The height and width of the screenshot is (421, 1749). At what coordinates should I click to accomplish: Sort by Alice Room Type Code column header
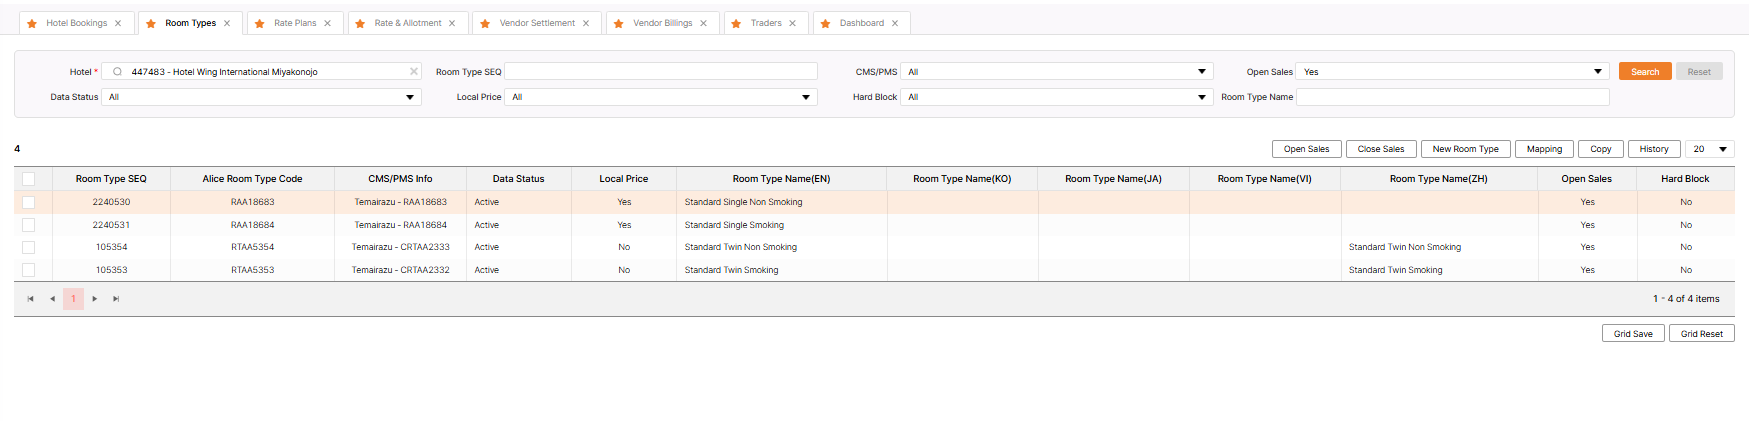point(252,179)
